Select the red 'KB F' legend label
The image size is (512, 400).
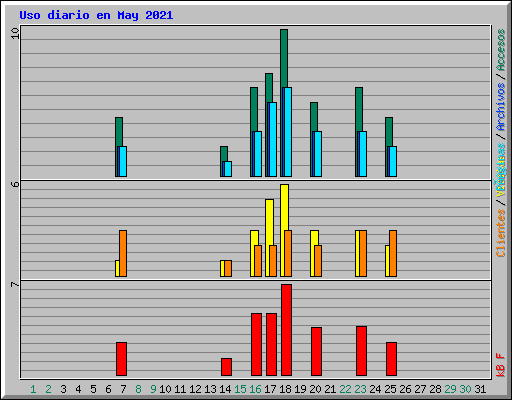coord(501,365)
